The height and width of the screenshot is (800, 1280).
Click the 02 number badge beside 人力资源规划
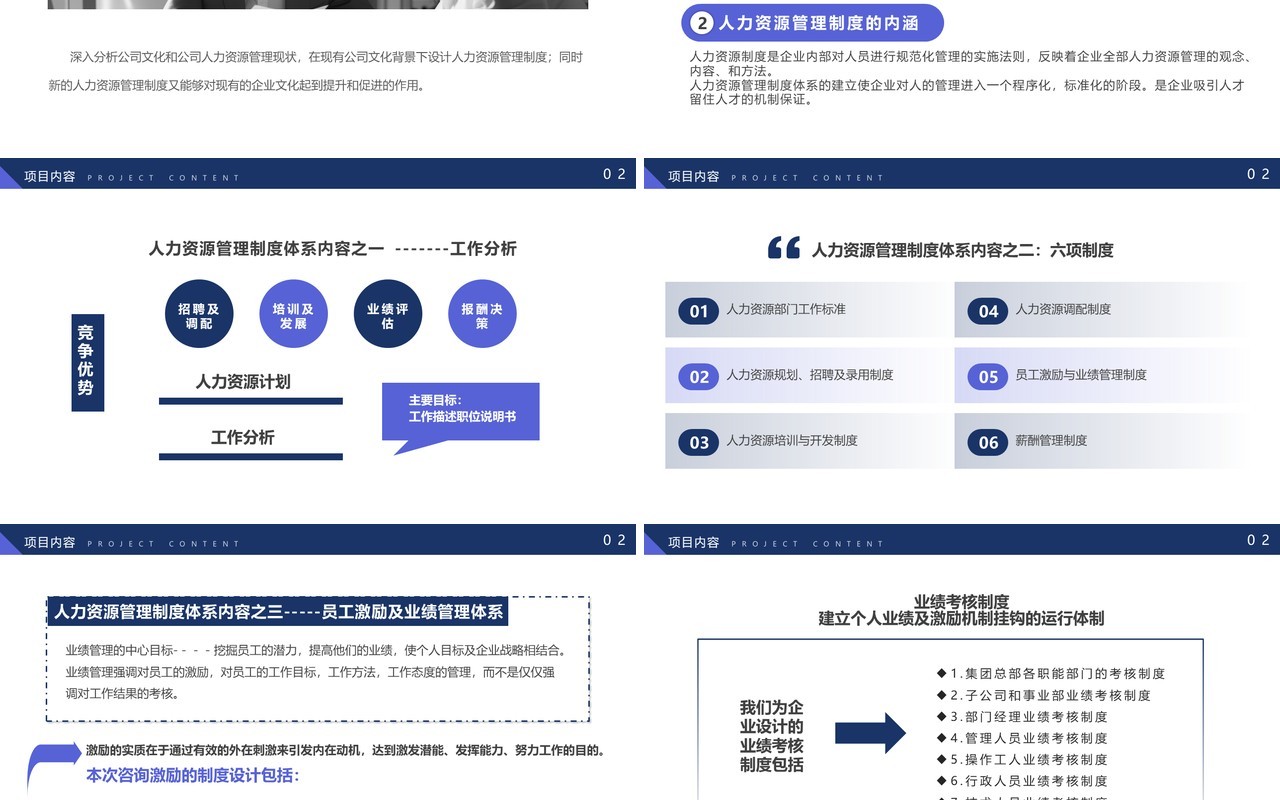699,377
